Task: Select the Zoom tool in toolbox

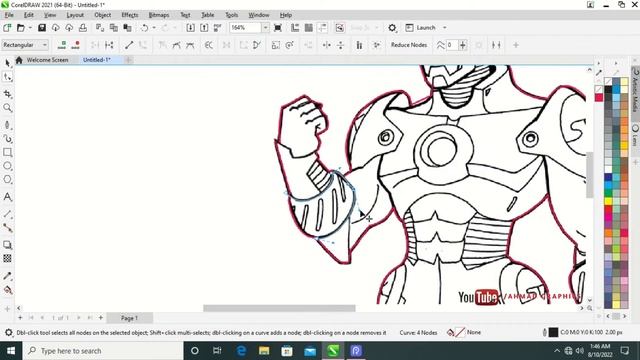Action: tap(7, 108)
